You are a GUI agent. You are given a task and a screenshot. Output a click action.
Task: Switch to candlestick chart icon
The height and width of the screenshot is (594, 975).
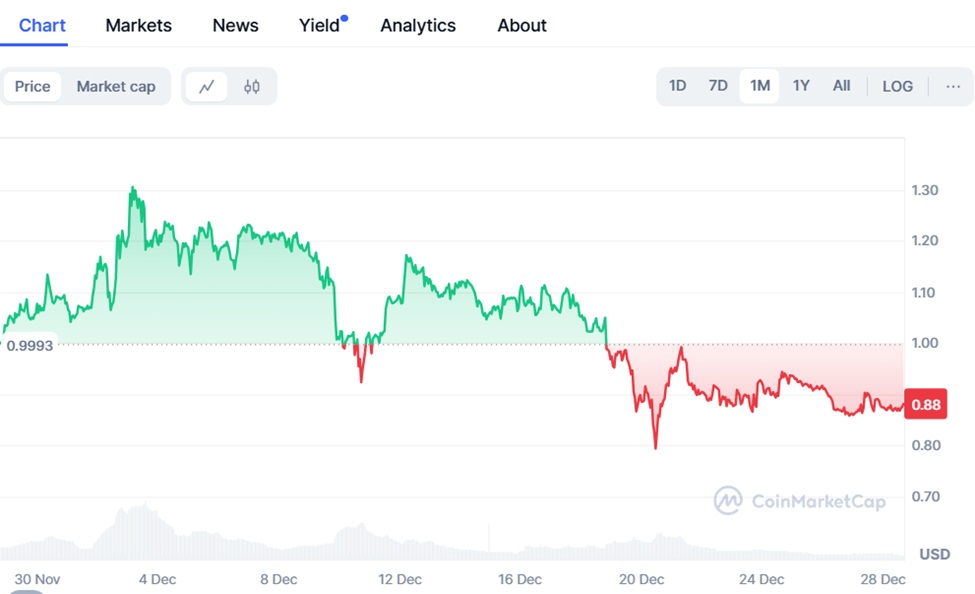click(252, 86)
